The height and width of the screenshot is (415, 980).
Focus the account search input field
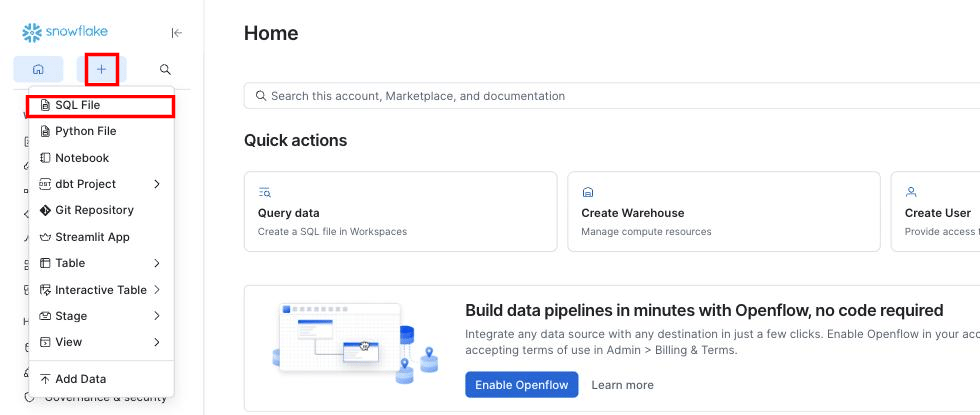[612, 96]
